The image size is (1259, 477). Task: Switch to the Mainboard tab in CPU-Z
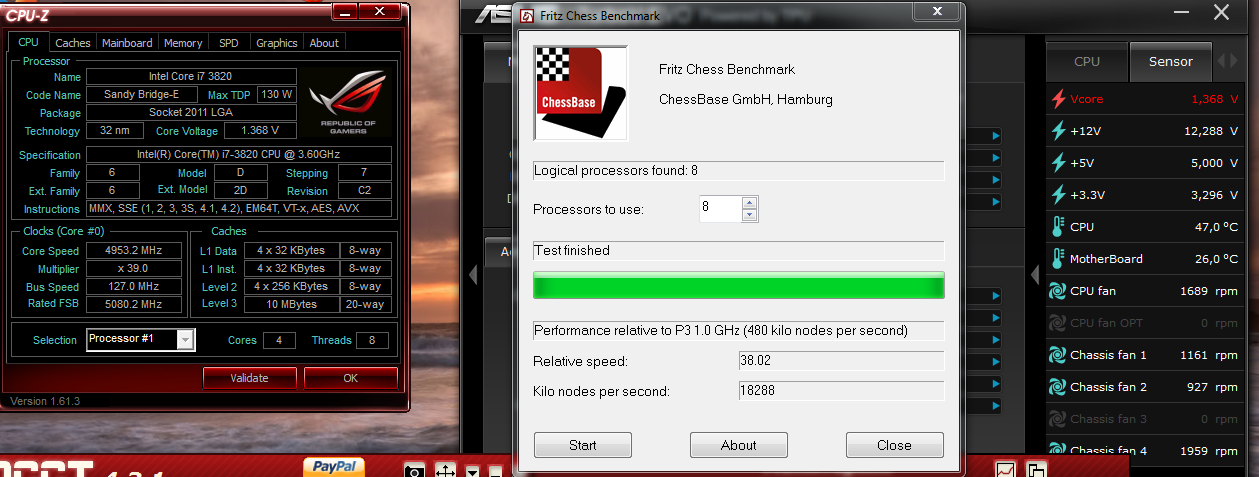click(x=127, y=43)
